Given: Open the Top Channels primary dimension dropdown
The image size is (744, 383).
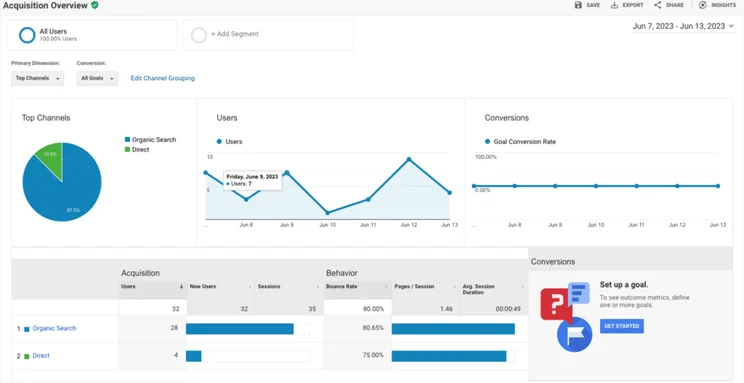Looking at the screenshot, I should [x=37, y=78].
